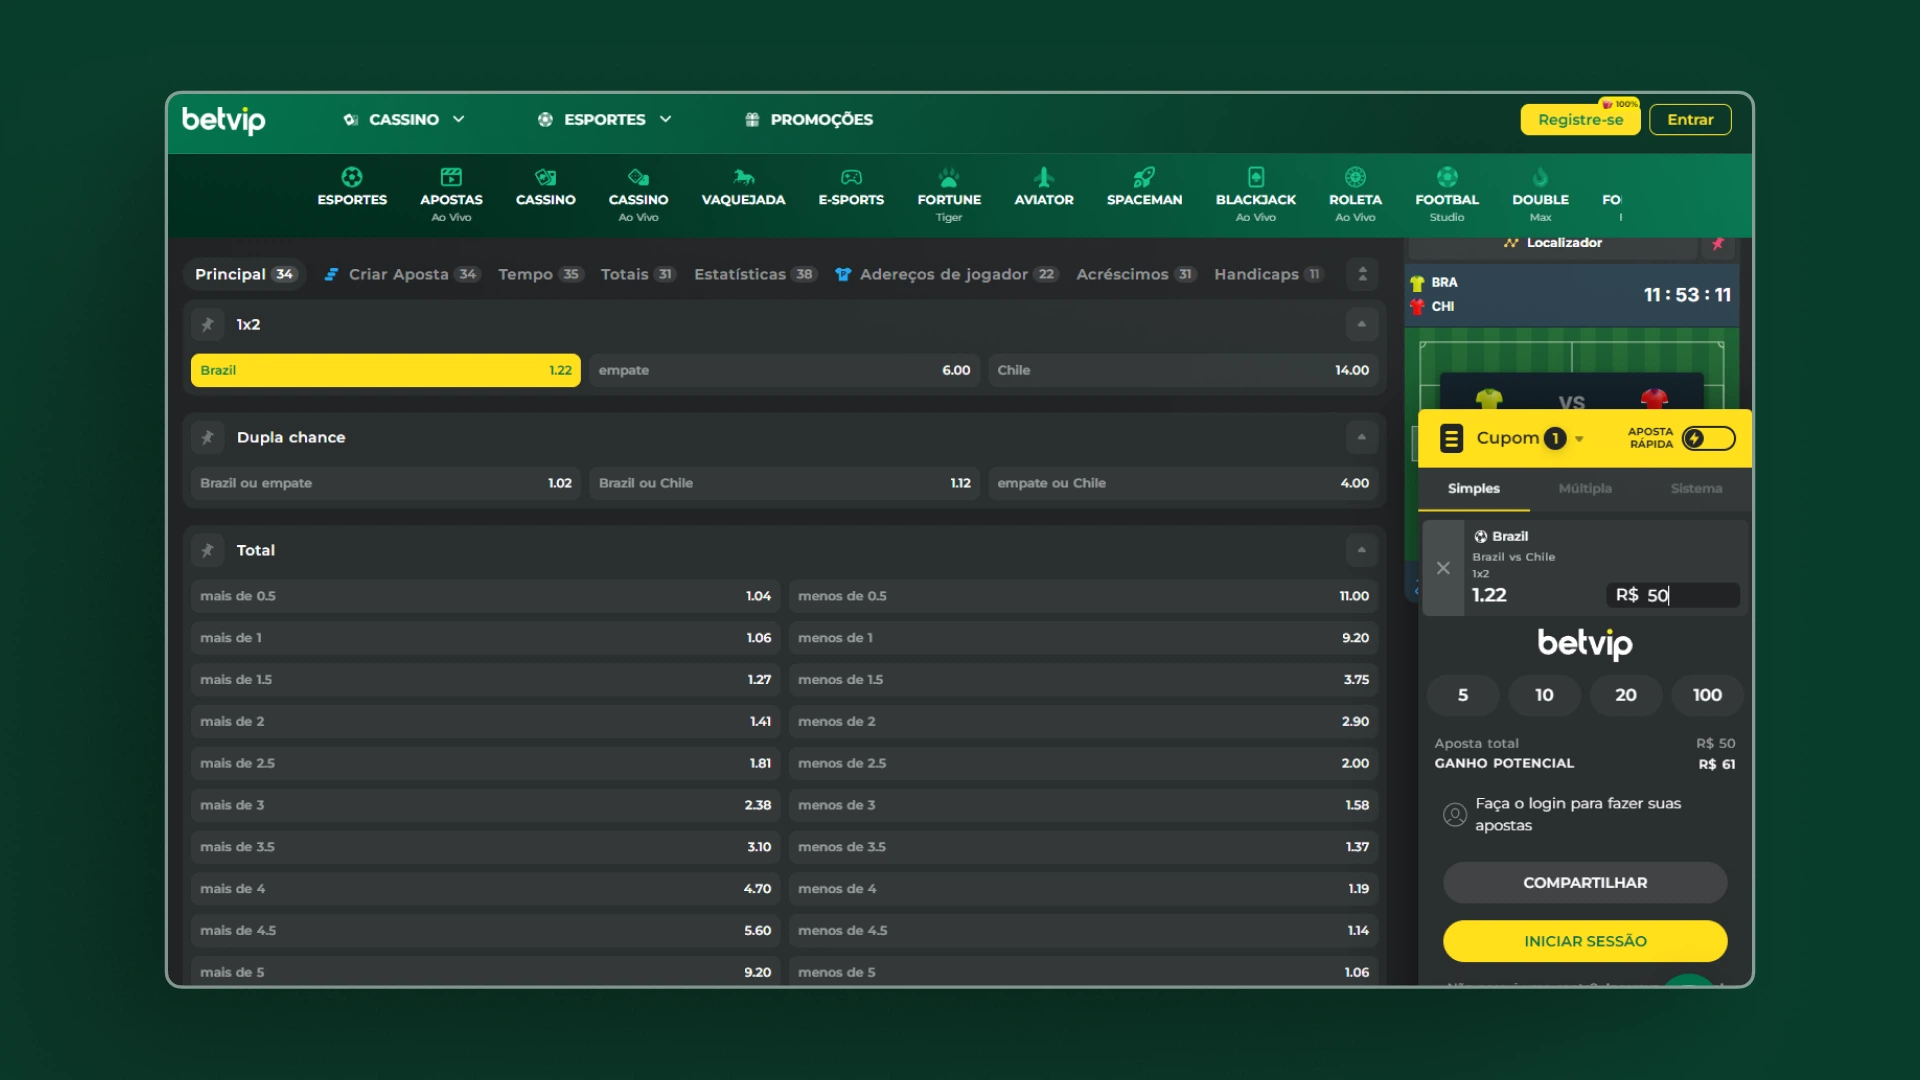Screen dimensions: 1920x1080
Task: Pin the Dupla chance market
Action: [208, 437]
